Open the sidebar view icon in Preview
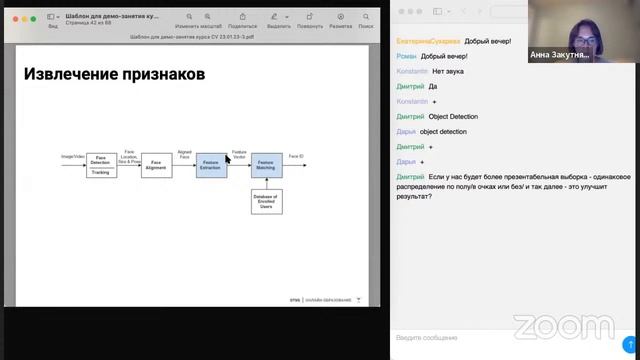This screenshot has height=360, width=640. (x=51, y=17)
